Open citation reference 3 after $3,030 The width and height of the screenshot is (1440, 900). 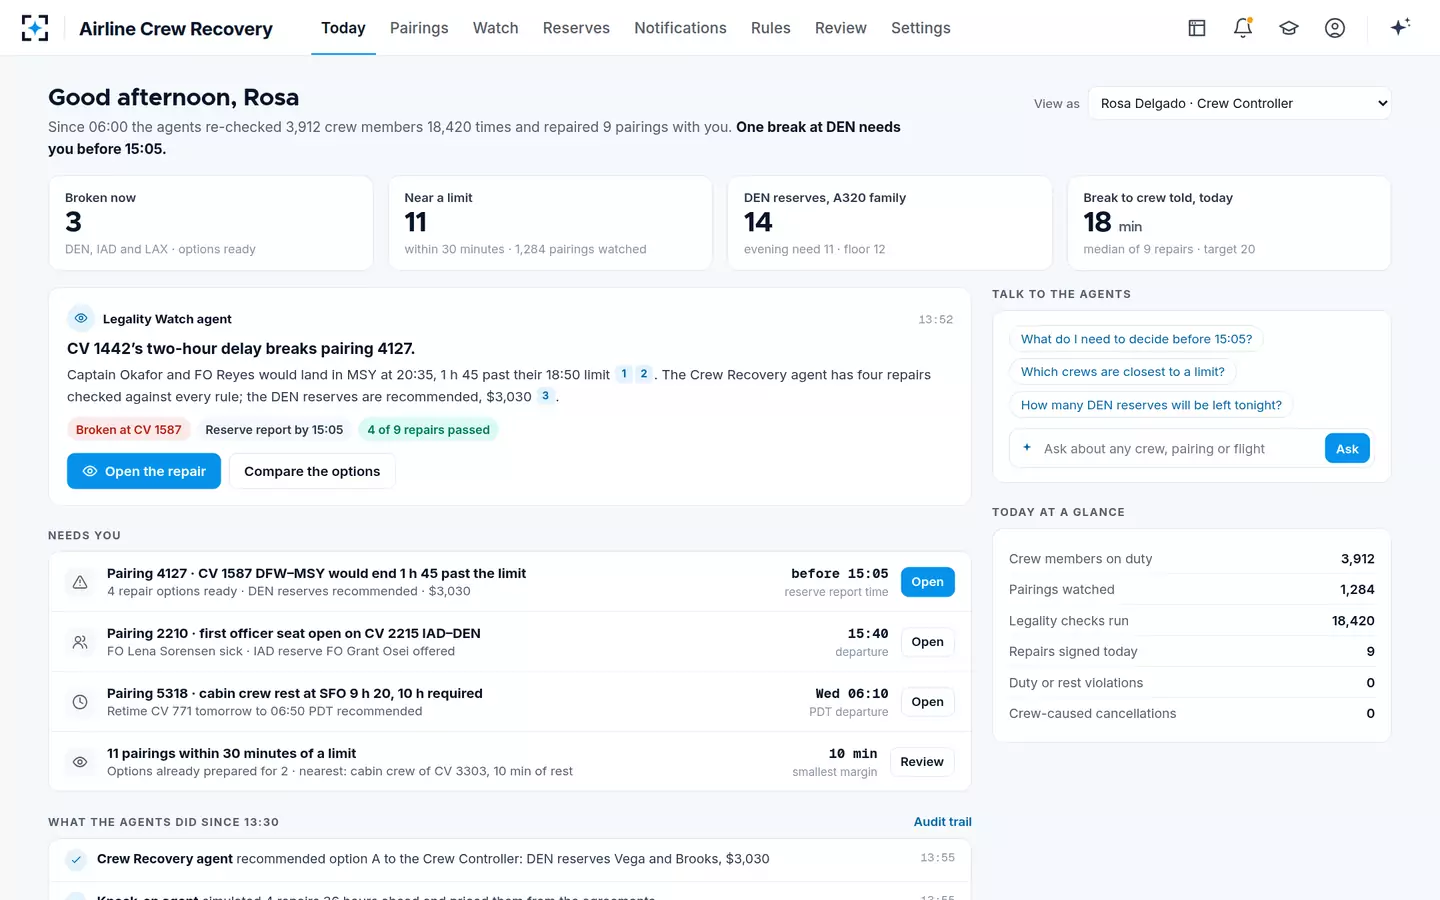coord(545,396)
